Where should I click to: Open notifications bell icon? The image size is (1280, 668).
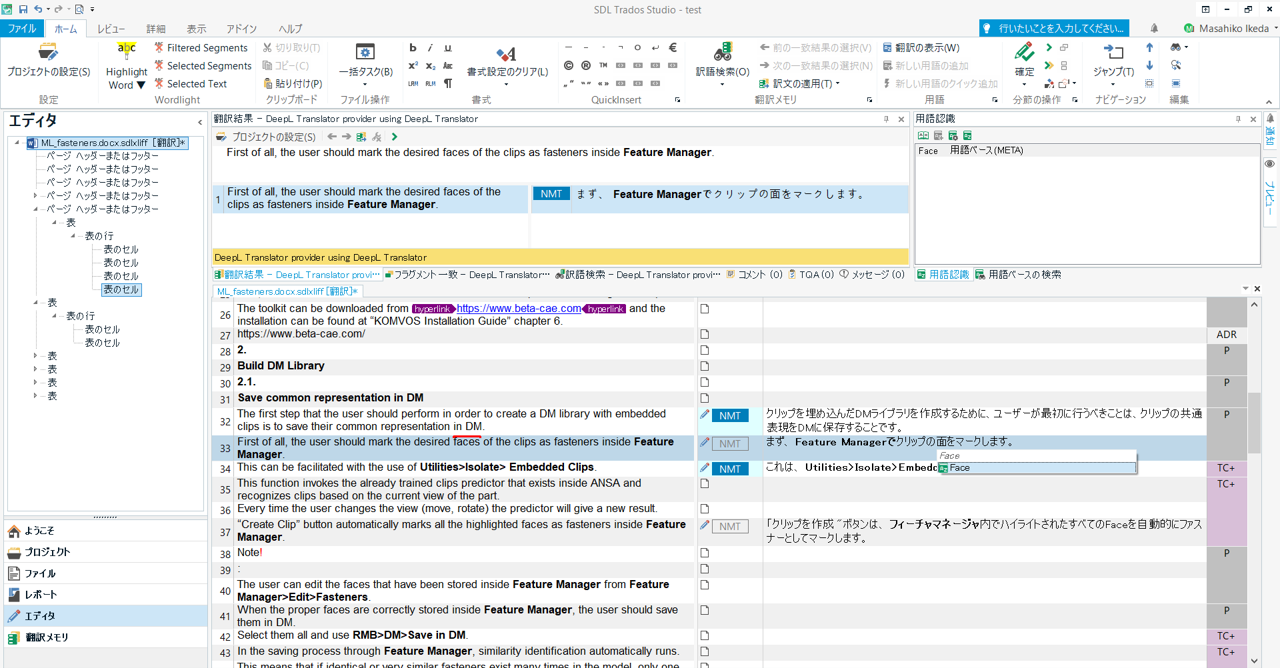click(x=1153, y=29)
